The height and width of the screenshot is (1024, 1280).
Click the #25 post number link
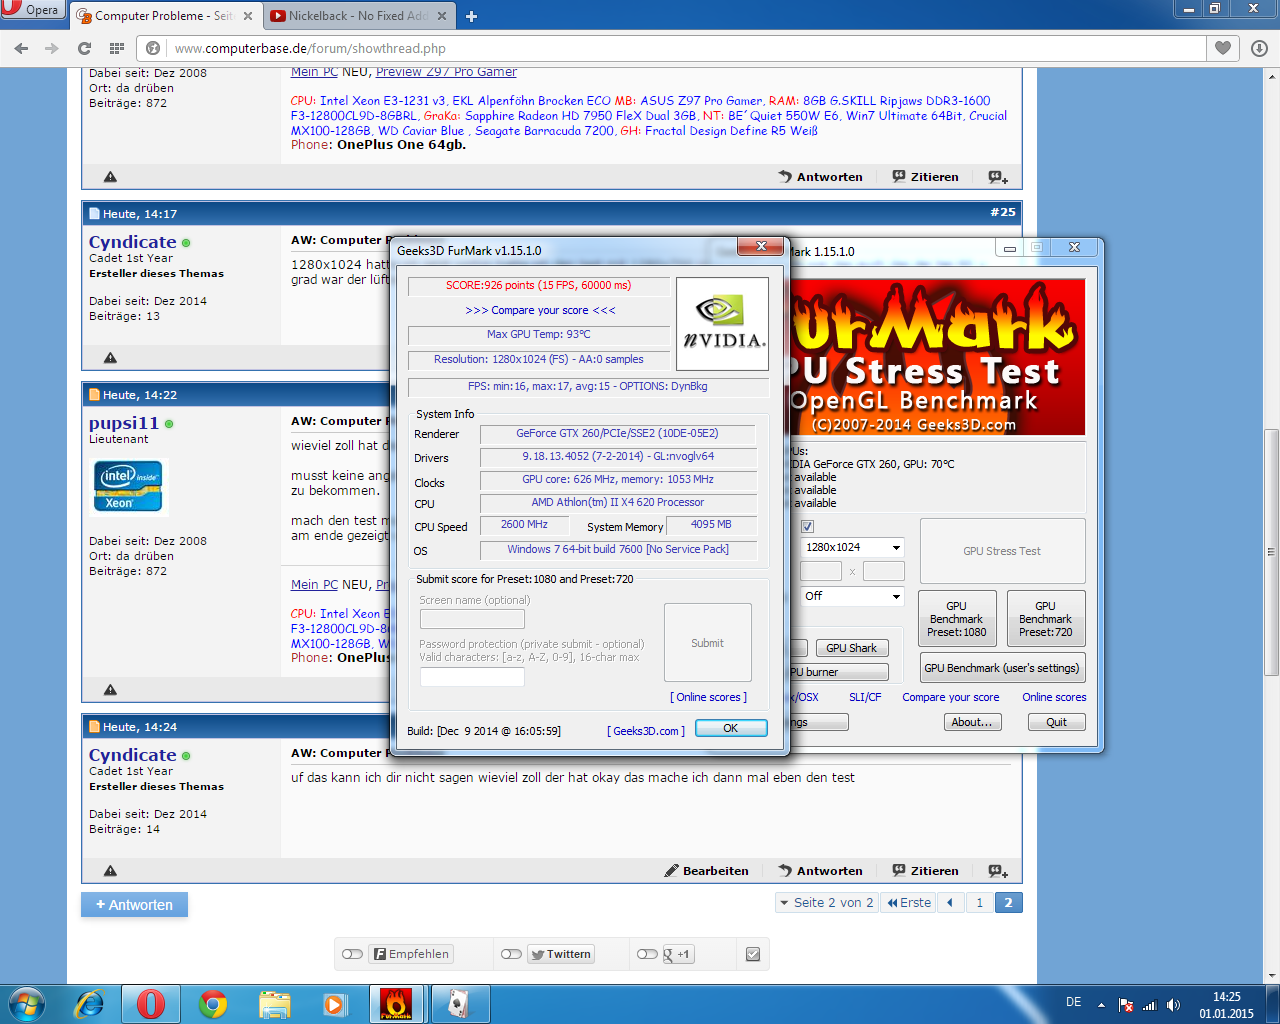(x=1003, y=212)
